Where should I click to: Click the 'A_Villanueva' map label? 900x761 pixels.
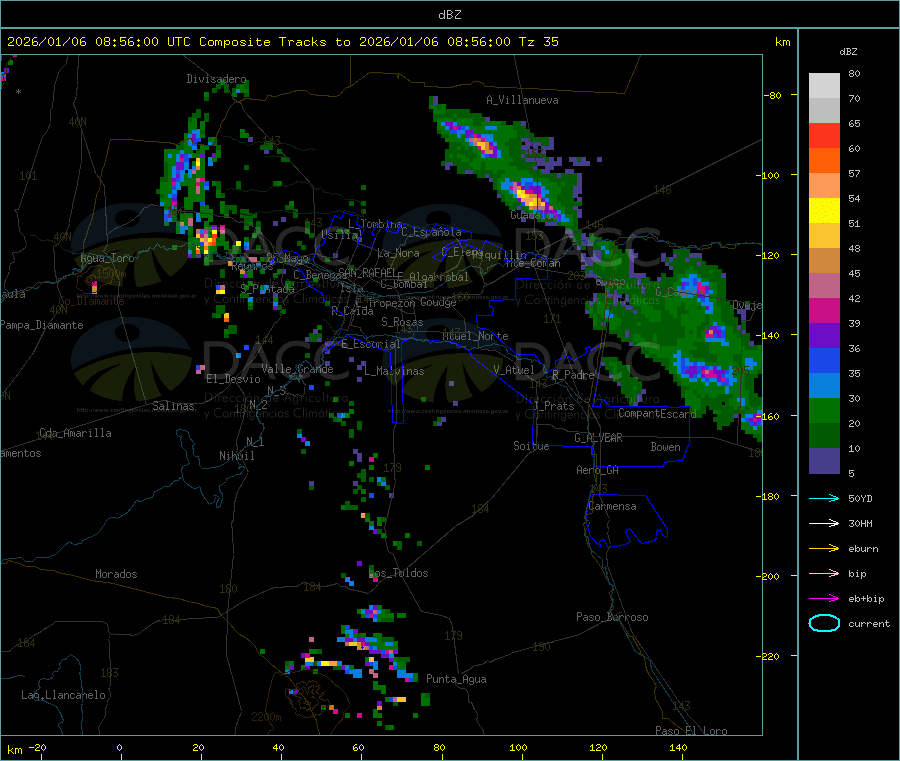click(522, 100)
